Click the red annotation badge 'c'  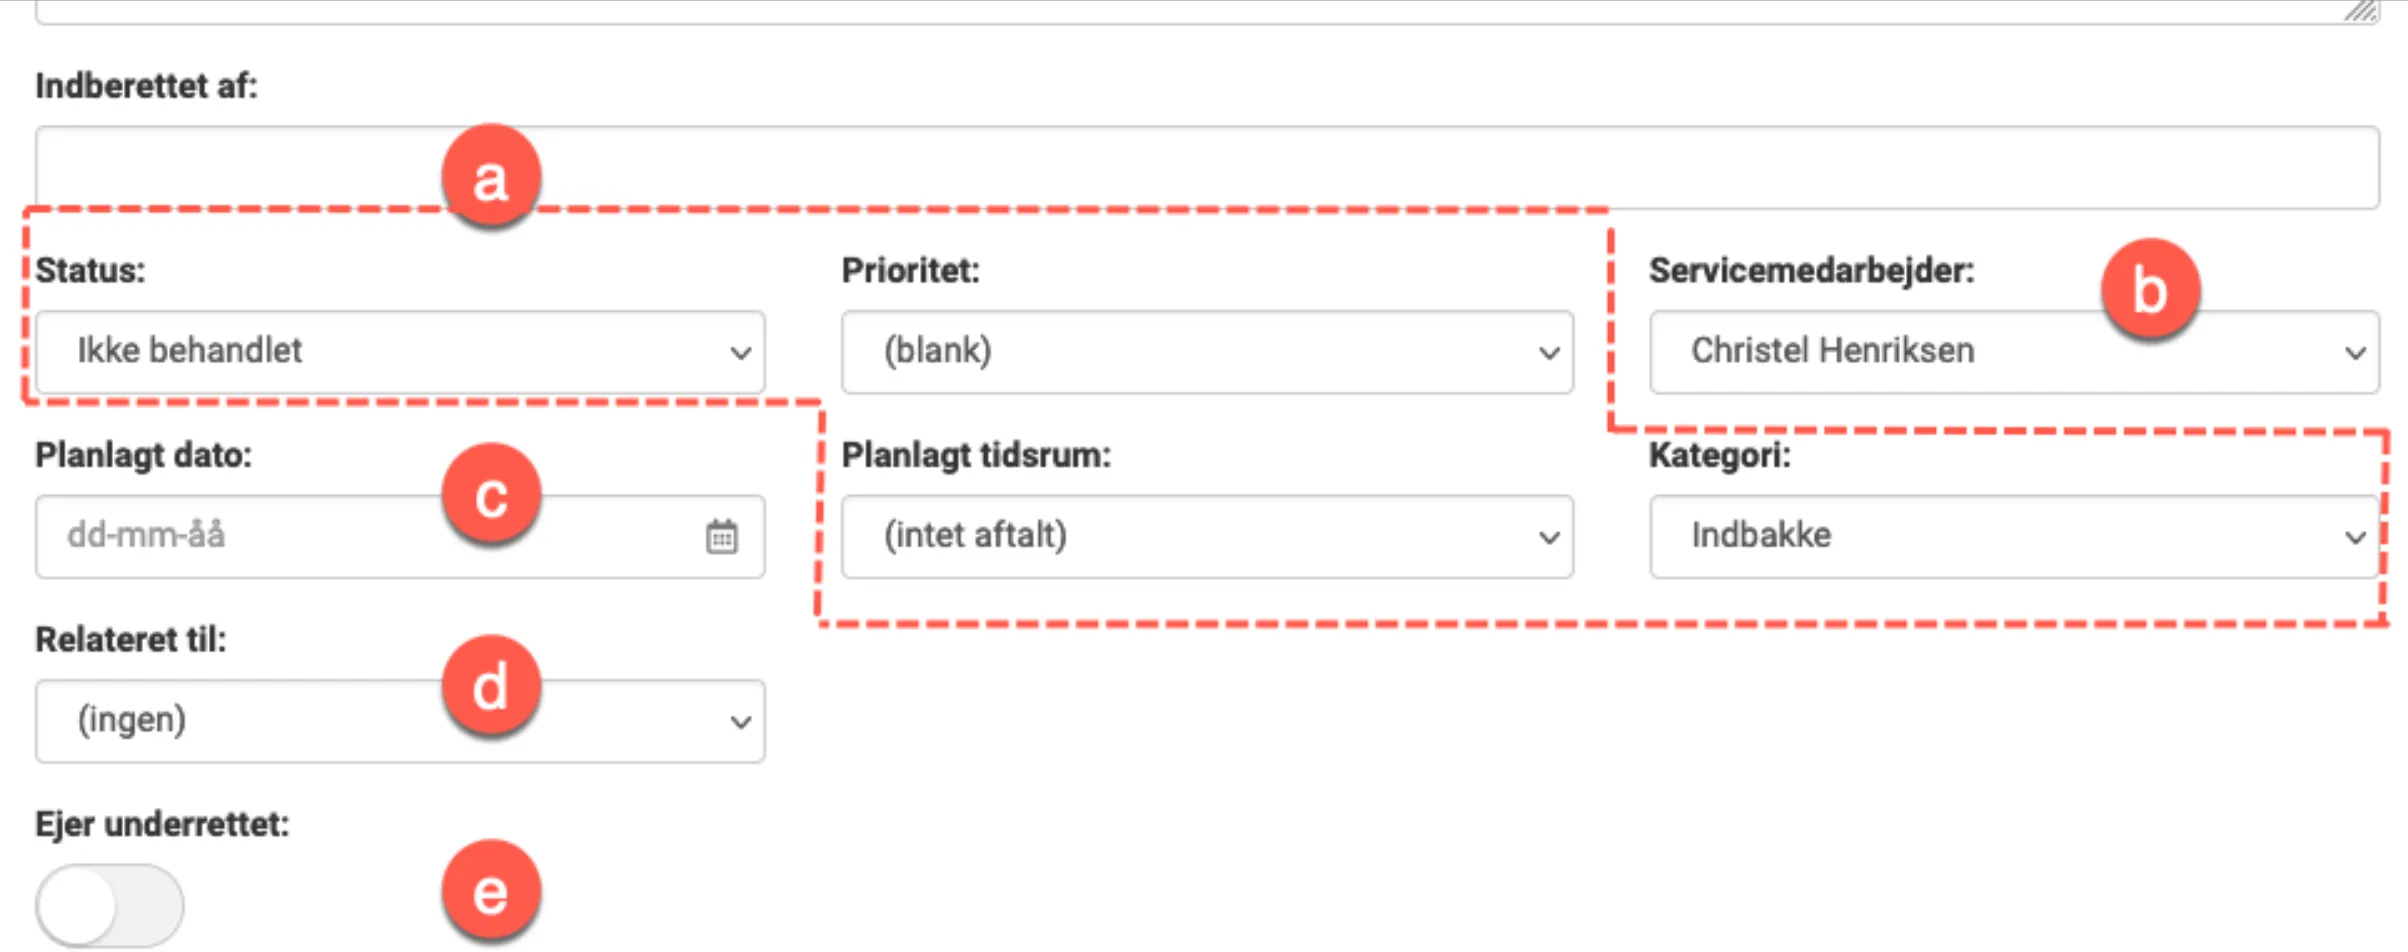(491, 496)
